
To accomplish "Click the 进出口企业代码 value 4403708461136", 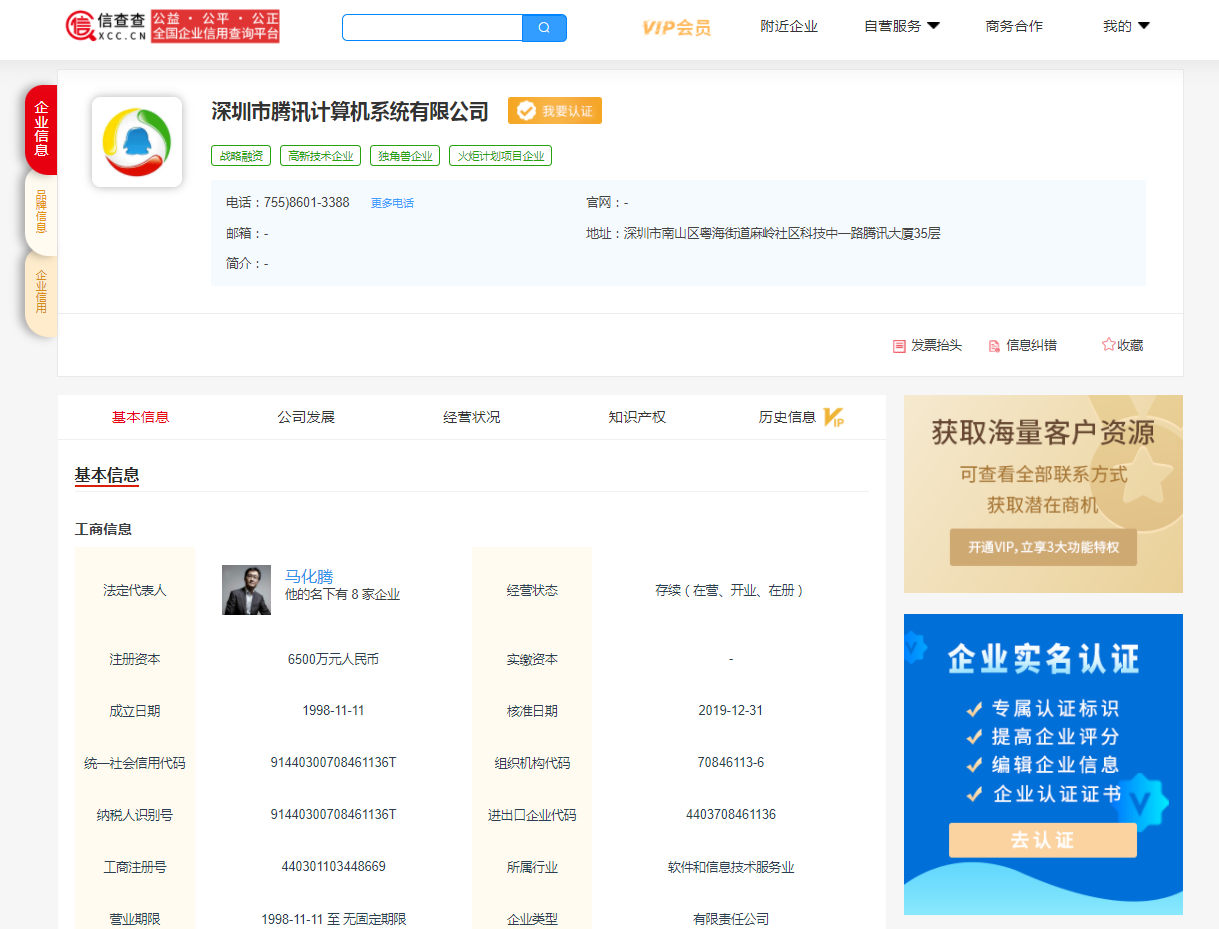I will click(731, 815).
